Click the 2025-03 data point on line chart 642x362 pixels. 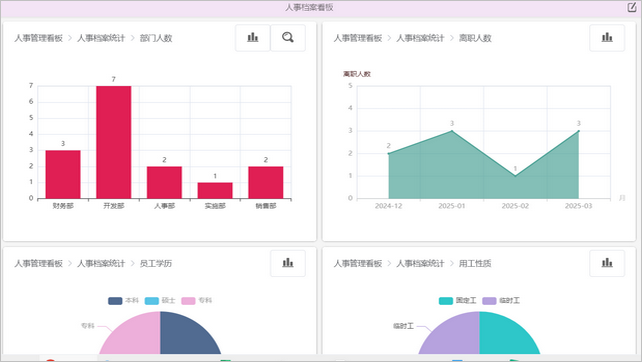tap(579, 131)
